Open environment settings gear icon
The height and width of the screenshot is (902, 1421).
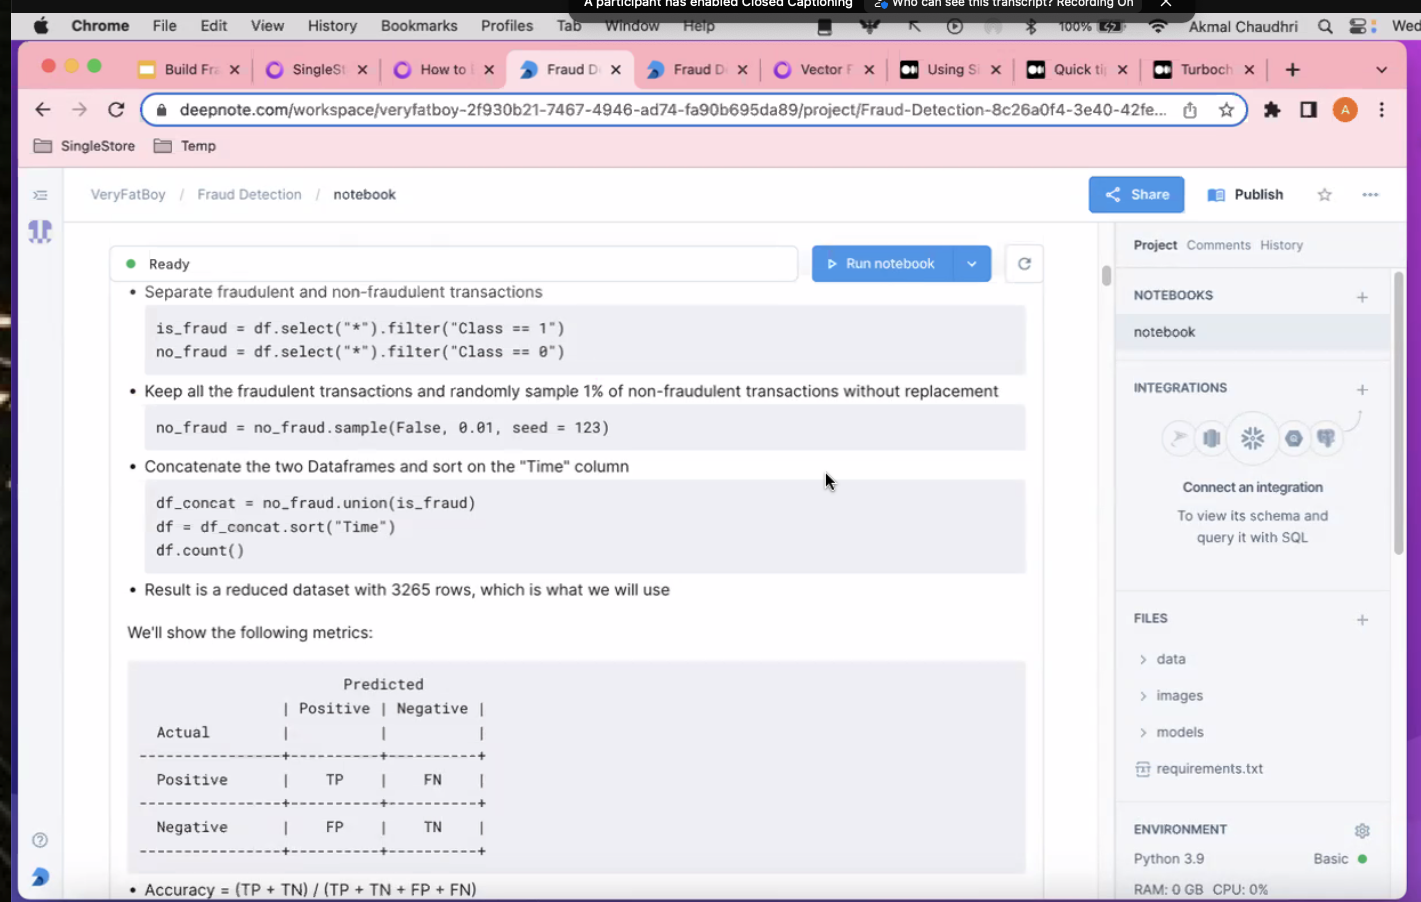coord(1361,830)
